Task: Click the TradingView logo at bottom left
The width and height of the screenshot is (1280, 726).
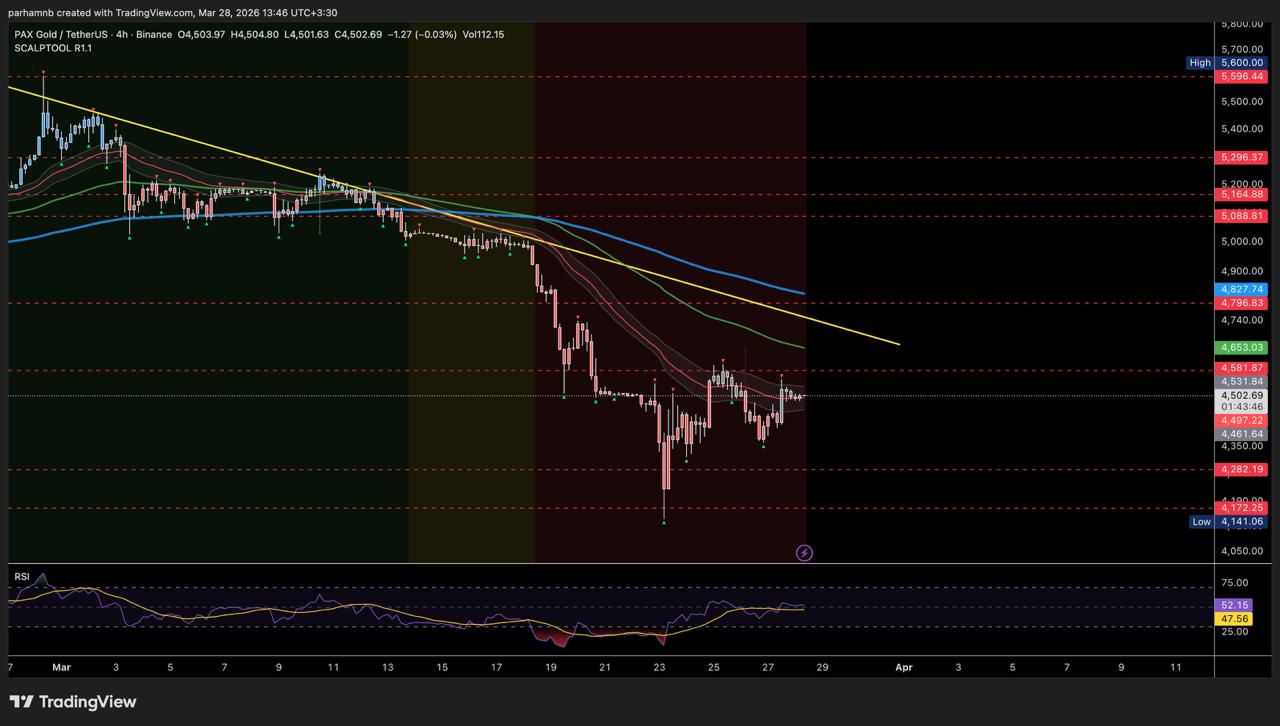Action: coord(73,702)
